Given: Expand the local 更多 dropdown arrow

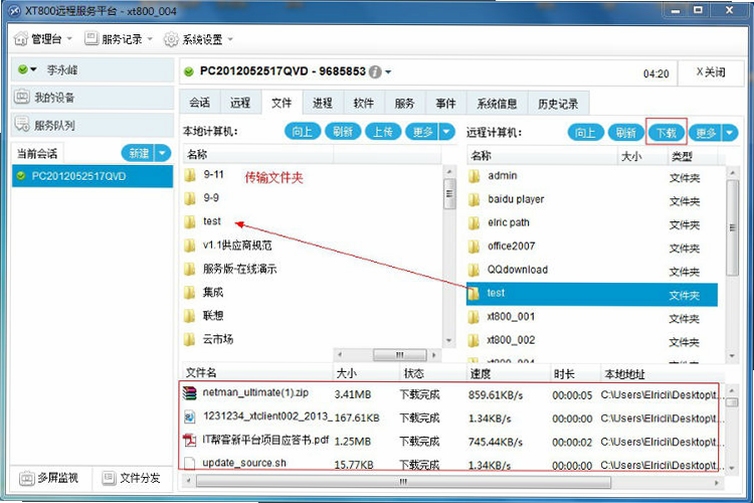Looking at the screenshot, I should tap(447, 131).
